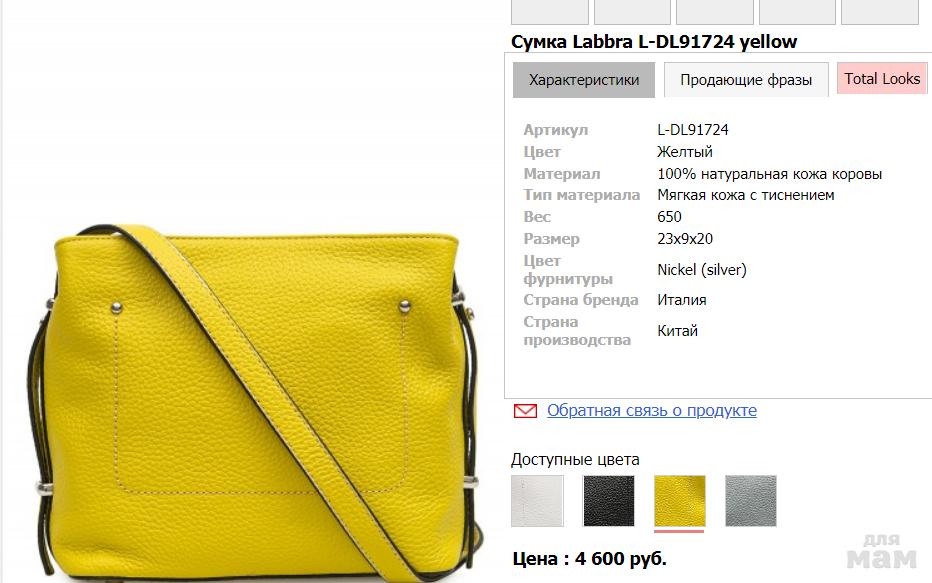Screen dimensions: 932x583
Task: Select the white color swatch
Action: click(x=537, y=501)
